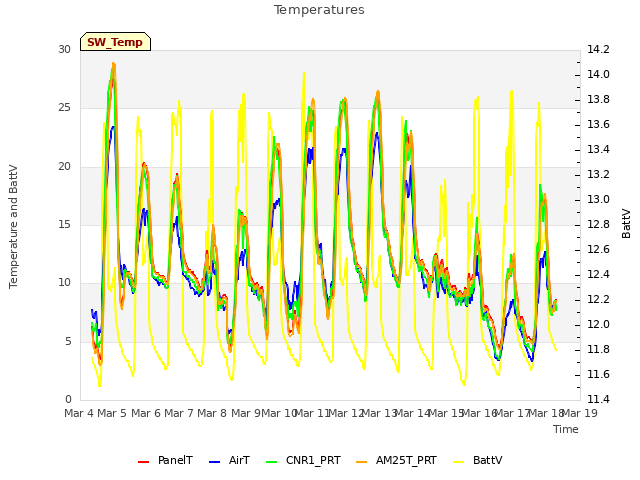640x480 pixels.
Task: Click the Mar 7 x-axis tick label
Action: 179,413
